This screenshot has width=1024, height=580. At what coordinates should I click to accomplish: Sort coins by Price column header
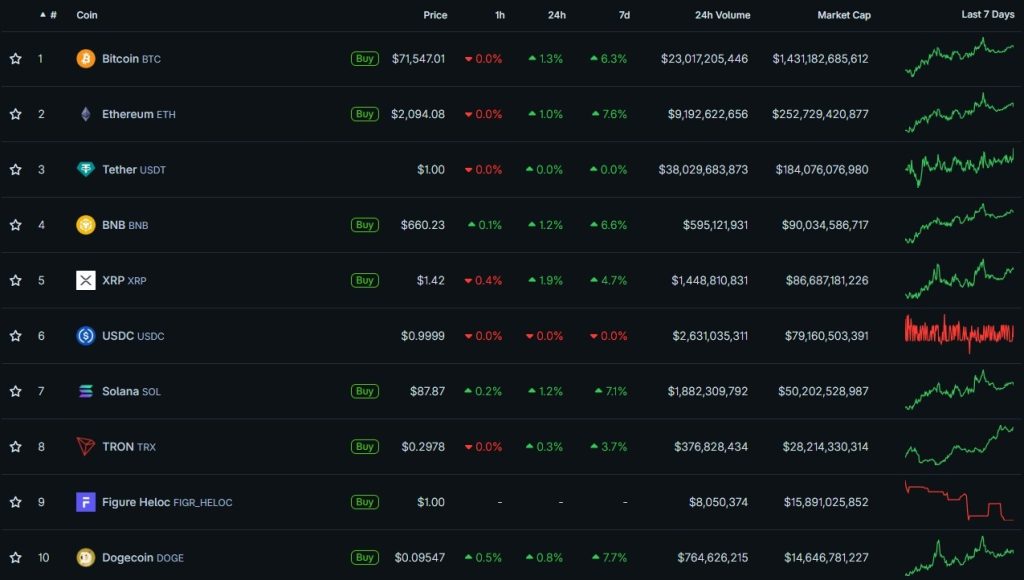click(x=435, y=16)
